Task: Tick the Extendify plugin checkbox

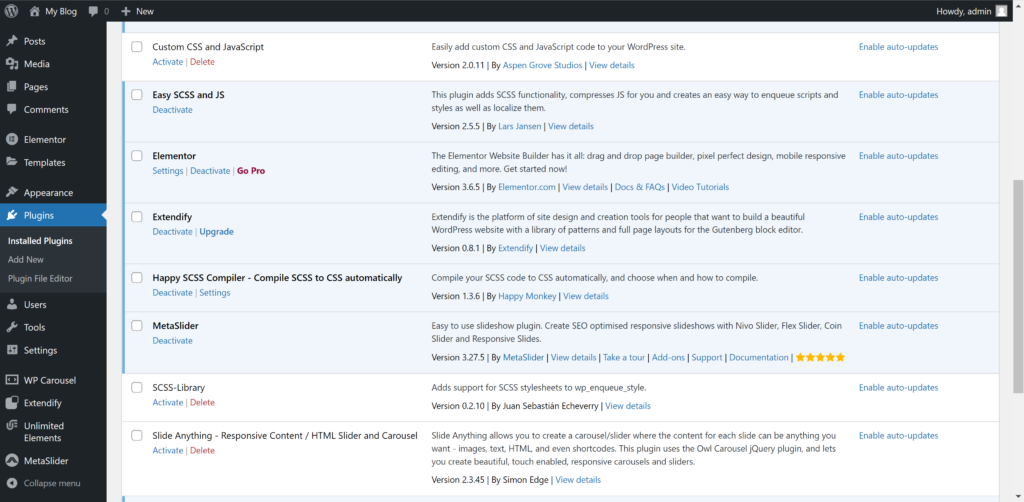Action: pyautogui.click(x=136, y=217)
